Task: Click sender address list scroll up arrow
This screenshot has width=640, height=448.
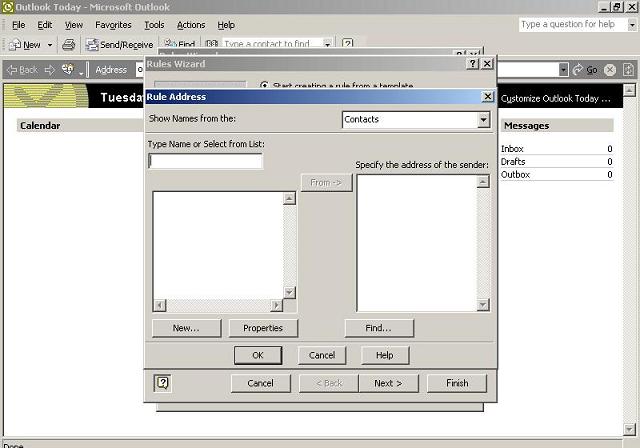Action: [483, 182]
